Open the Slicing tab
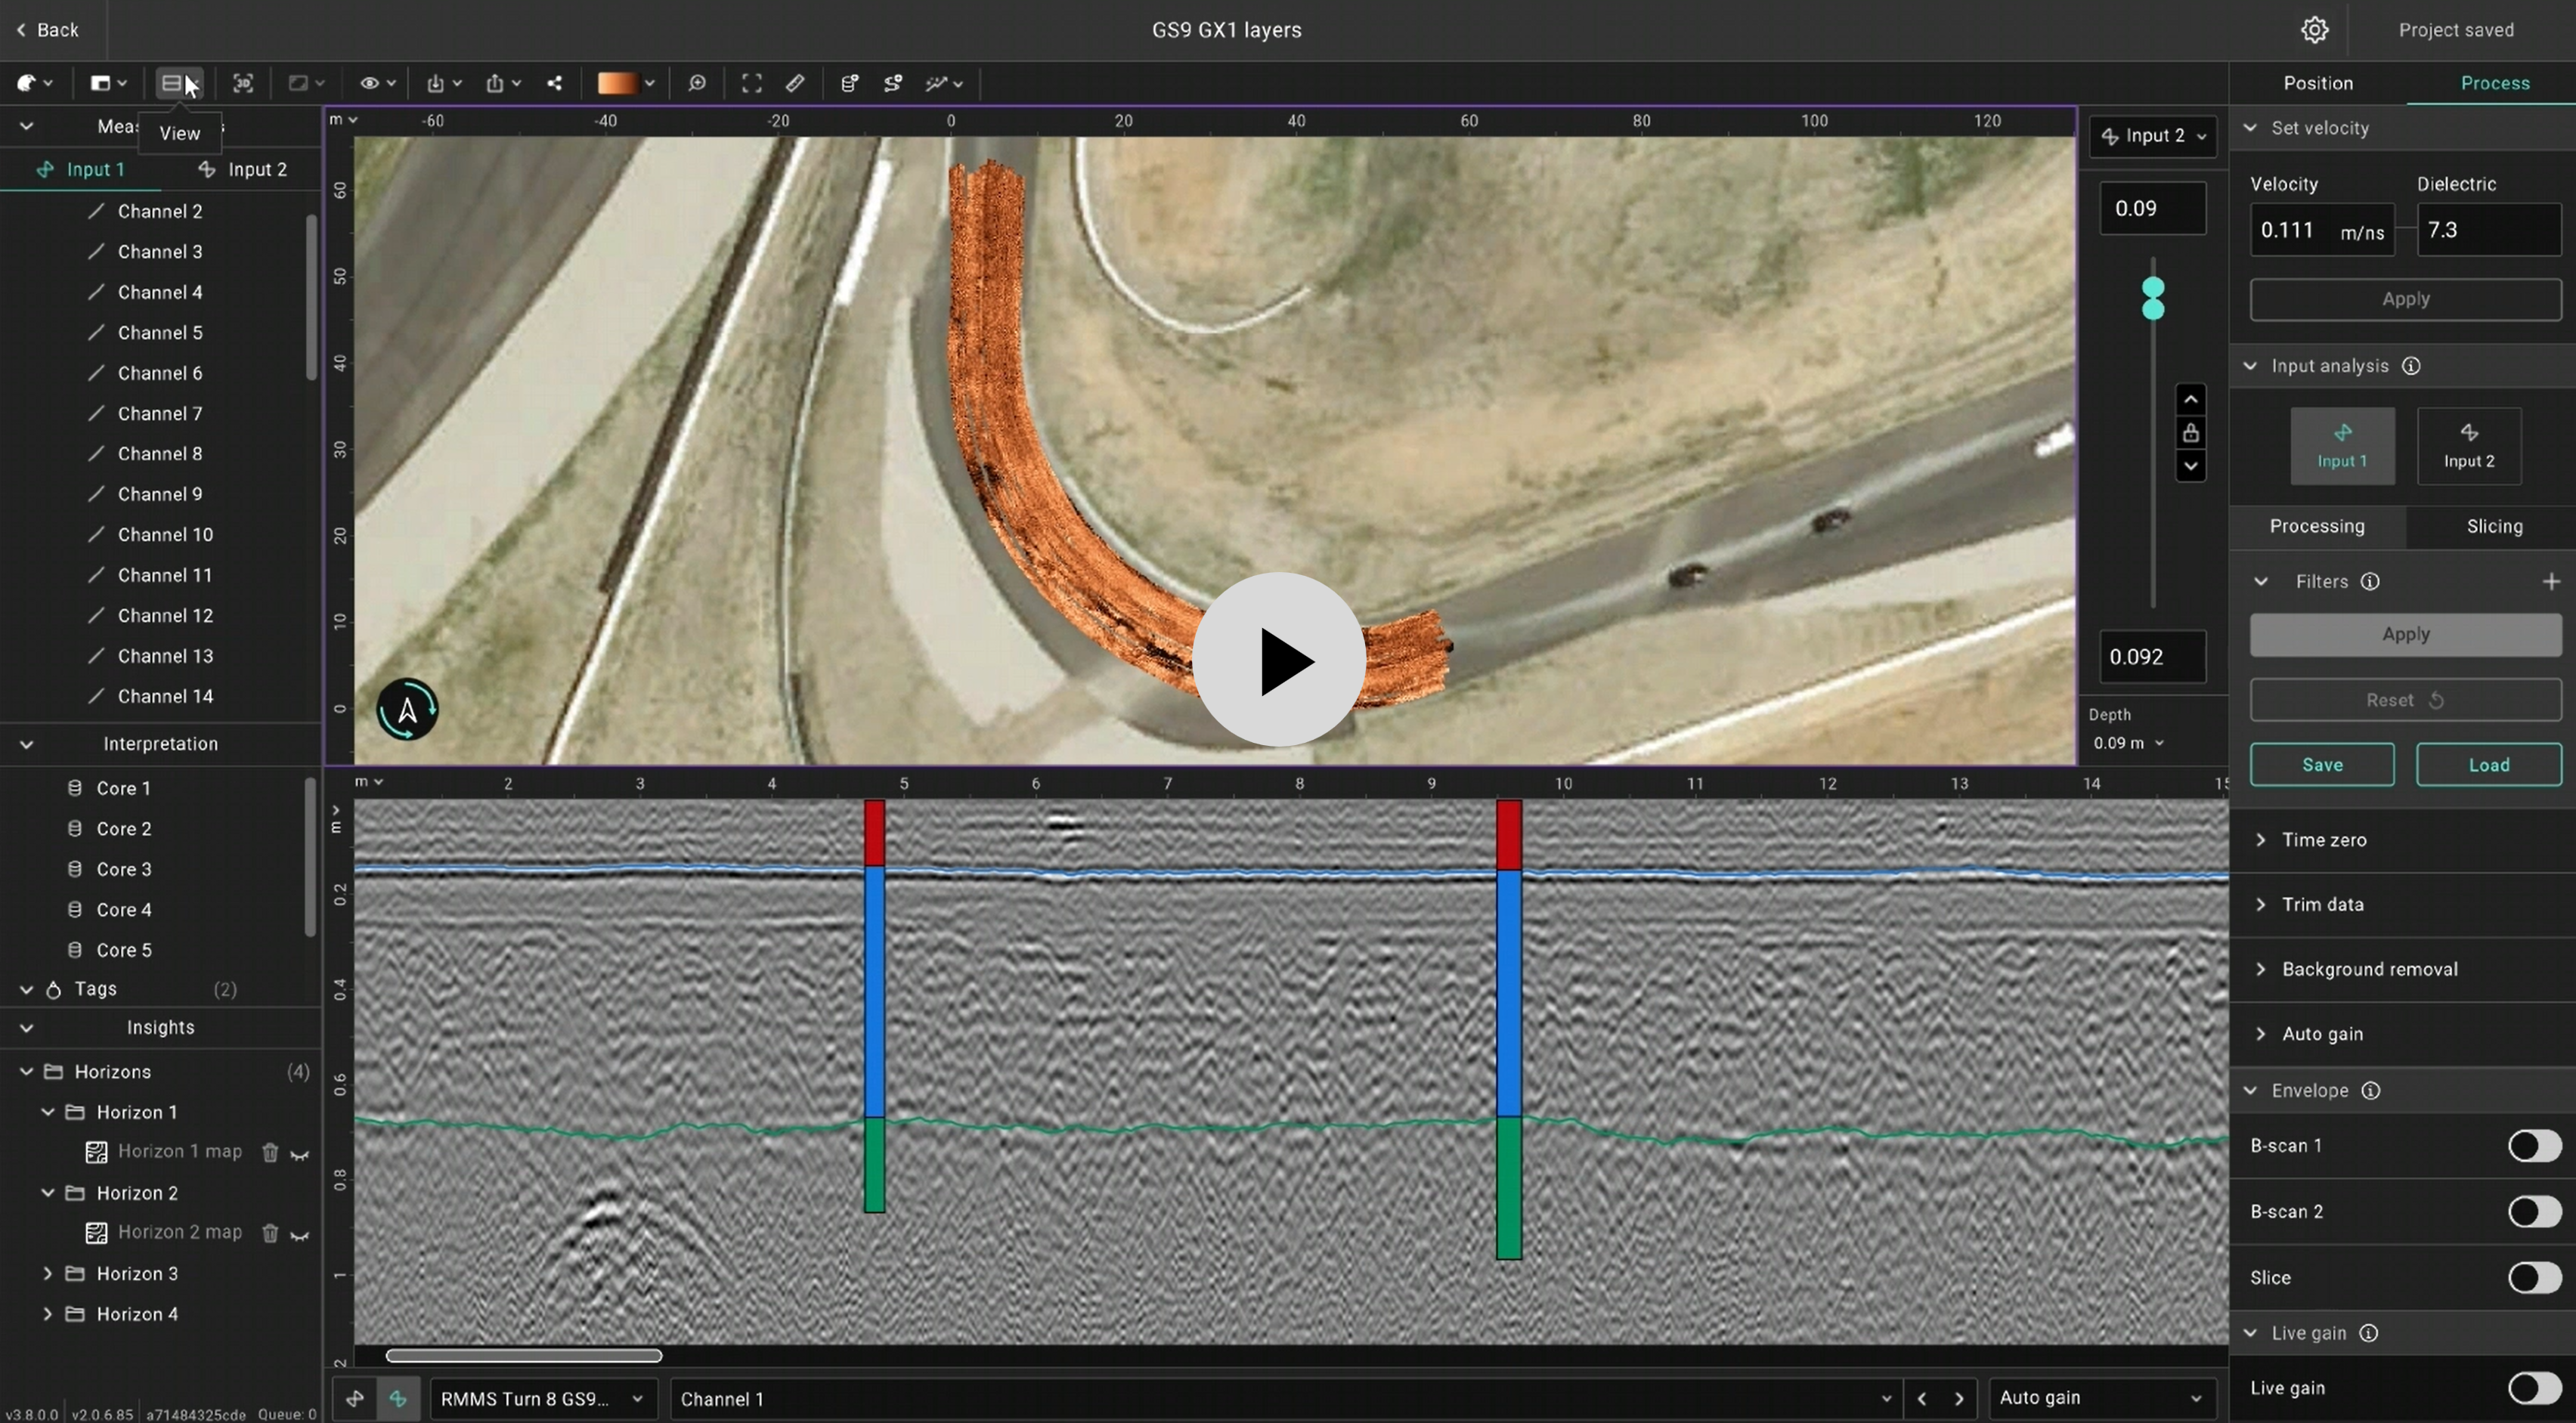The width and height of the screenshot is (2576, 1423). pyautogui.click(x=2494, y=526)
